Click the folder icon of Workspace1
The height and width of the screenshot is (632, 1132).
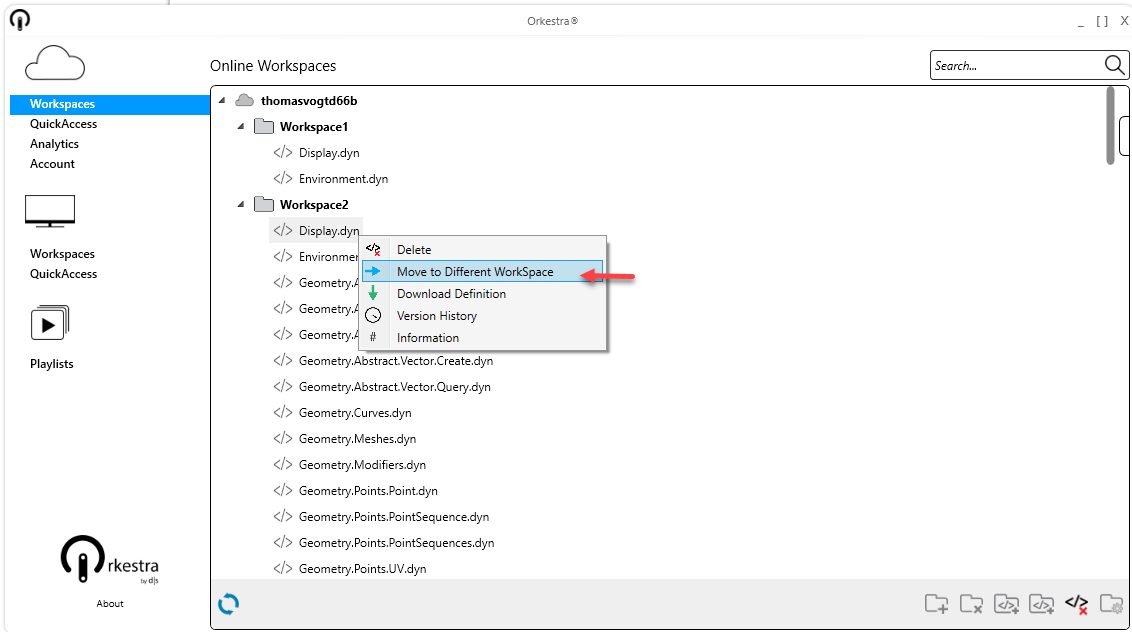tap(264, 126)
